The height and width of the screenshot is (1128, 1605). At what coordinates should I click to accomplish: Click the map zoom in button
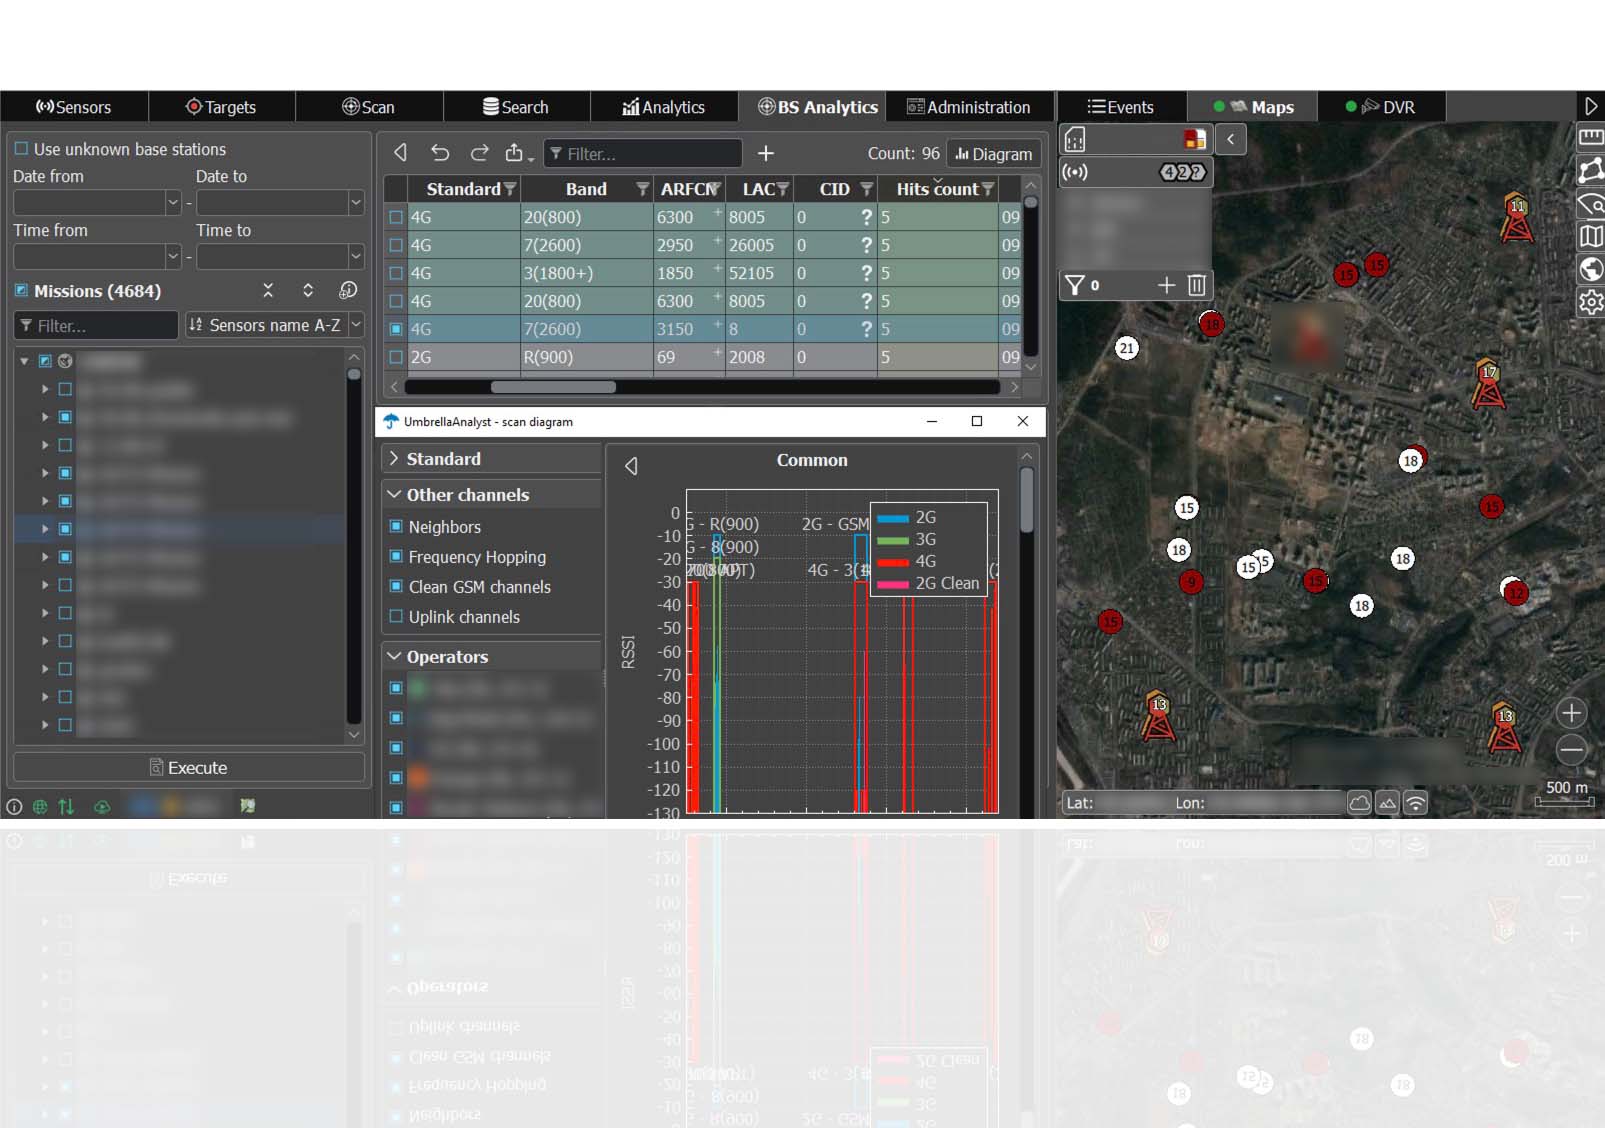click(1571, 713)
